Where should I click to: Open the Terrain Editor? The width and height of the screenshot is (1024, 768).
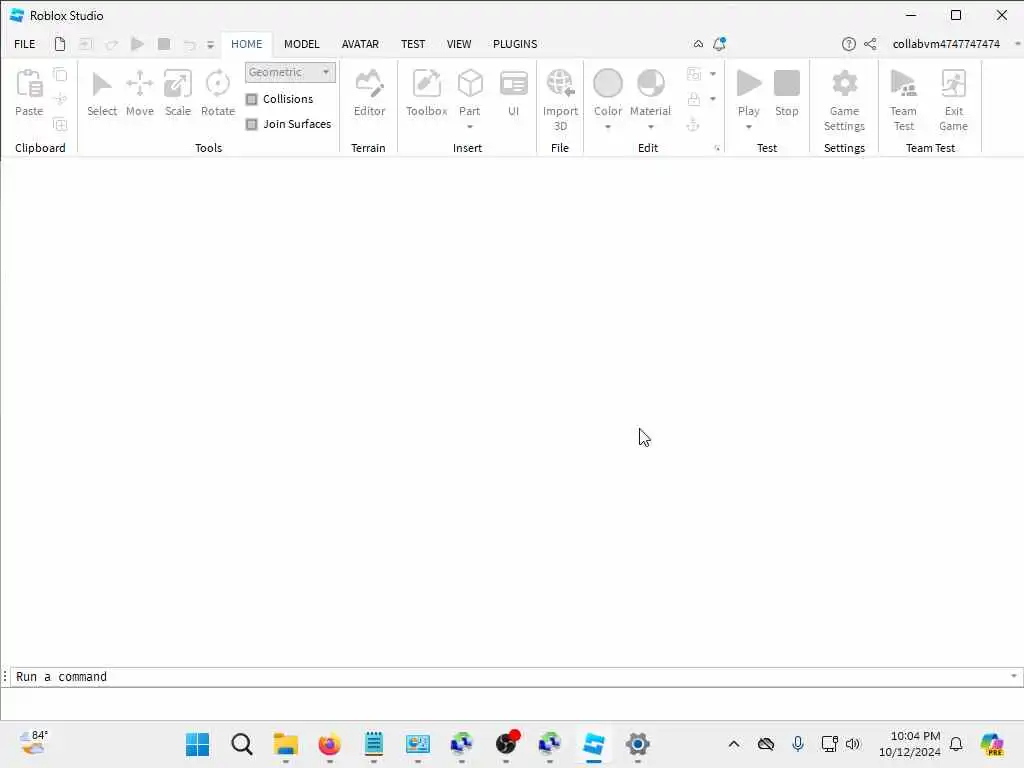pyautogui.click(x=369, y=93)
